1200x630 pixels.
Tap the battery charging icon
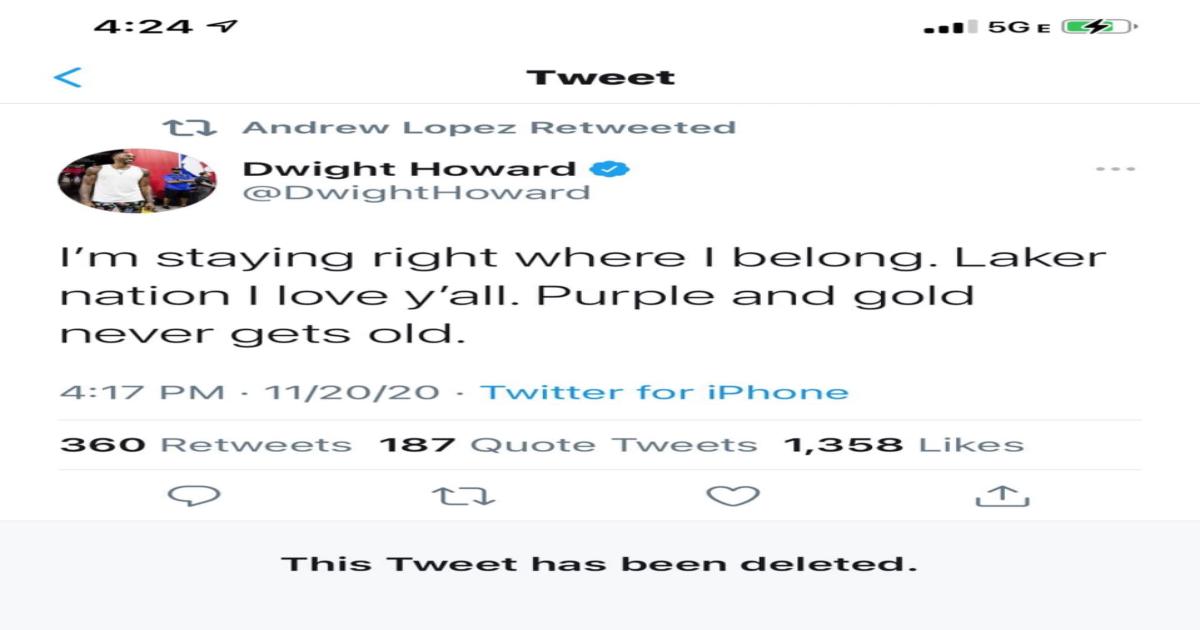[1096, 27]
